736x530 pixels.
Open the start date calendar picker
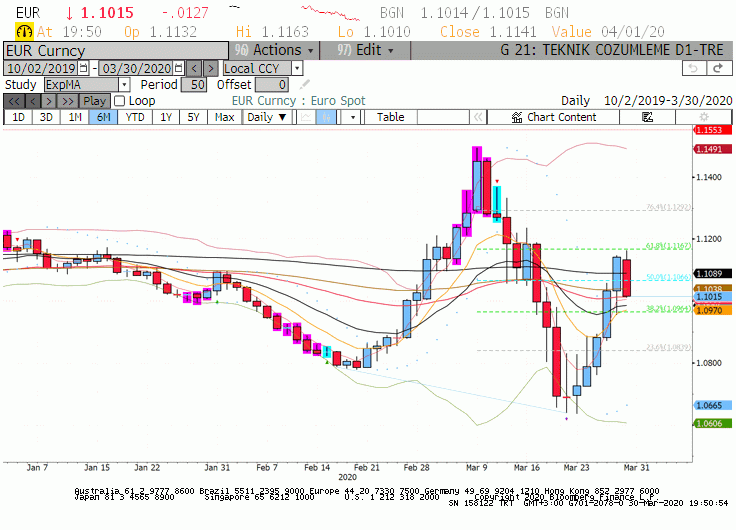[x=83, y=69]
